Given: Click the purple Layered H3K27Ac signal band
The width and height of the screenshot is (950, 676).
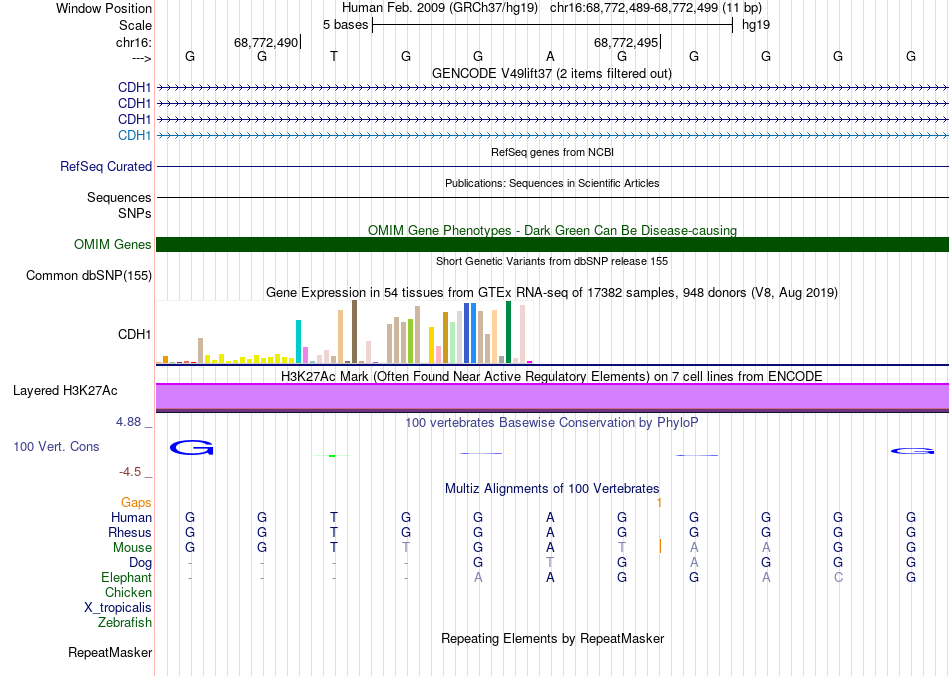Looking at the screenshot, I should (x=552, y=397).
